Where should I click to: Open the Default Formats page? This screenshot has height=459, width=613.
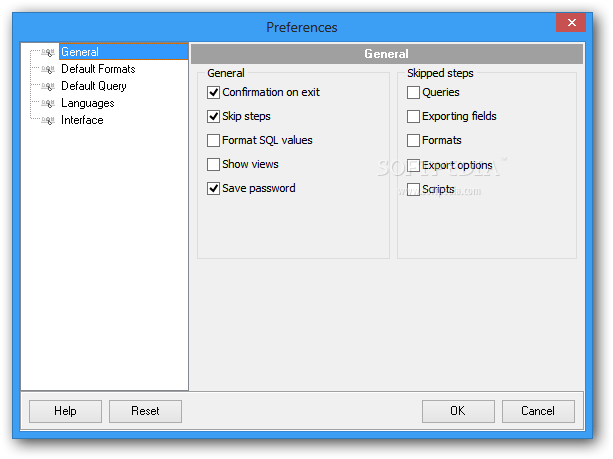[x=98, y=69]
